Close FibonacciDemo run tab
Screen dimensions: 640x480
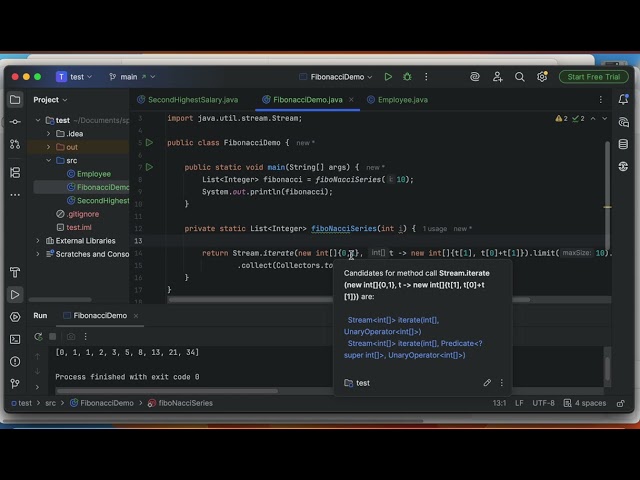136,316
